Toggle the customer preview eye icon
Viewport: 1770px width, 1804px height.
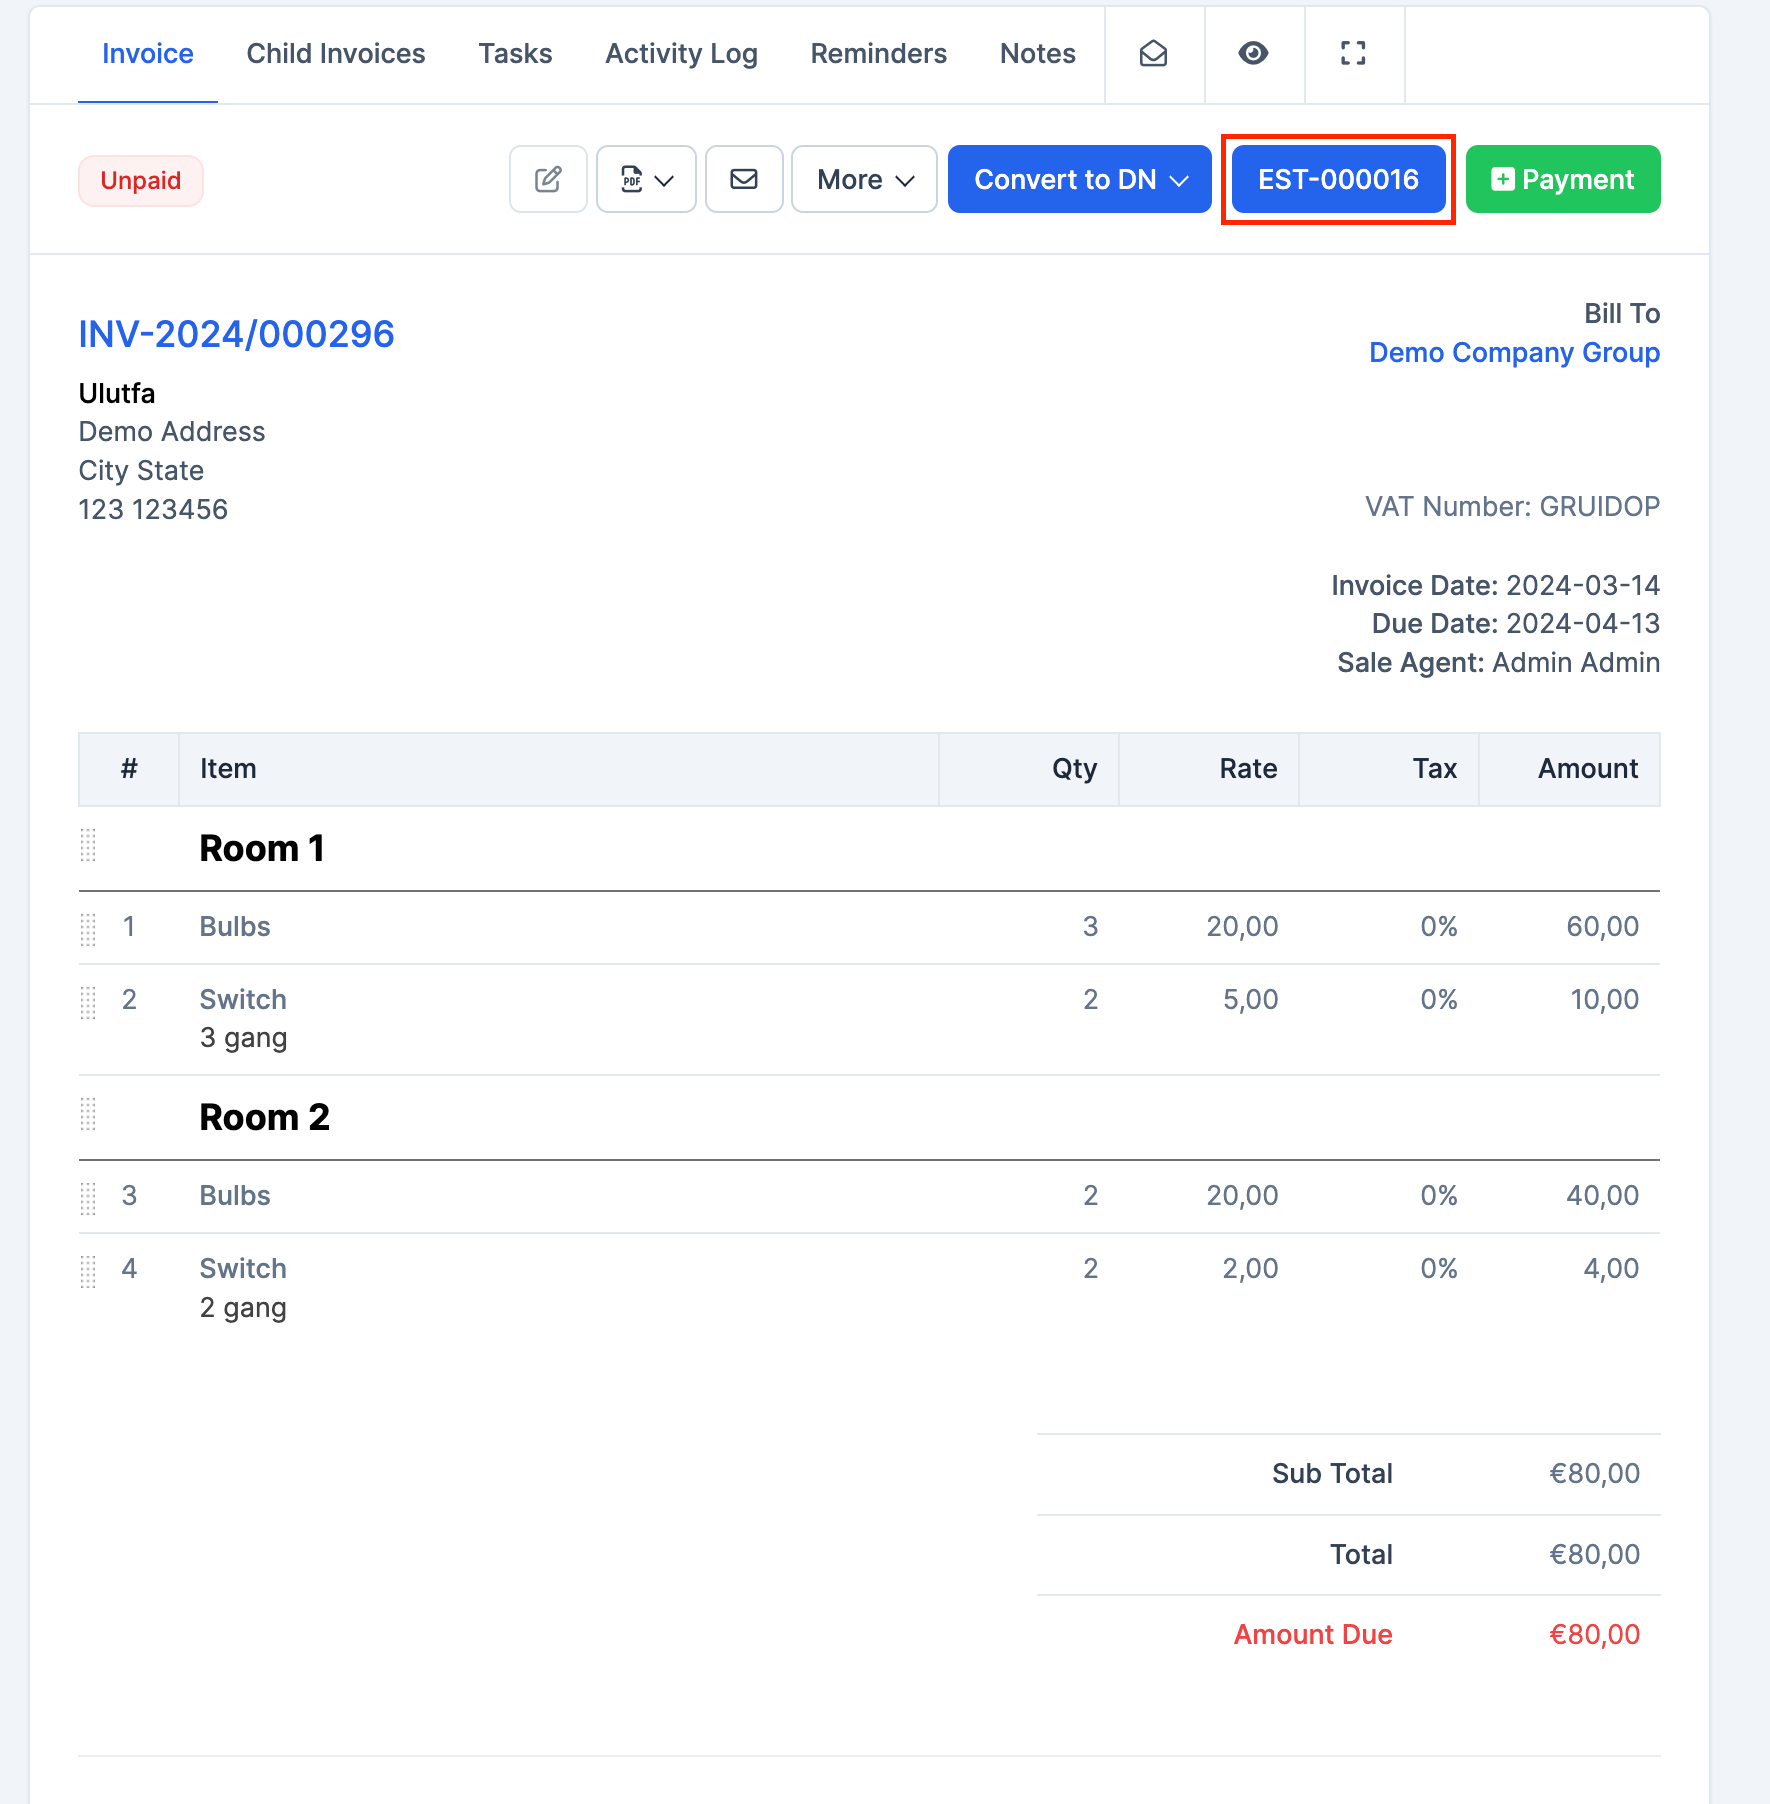pyautogui.click(x=1253, y=54)
